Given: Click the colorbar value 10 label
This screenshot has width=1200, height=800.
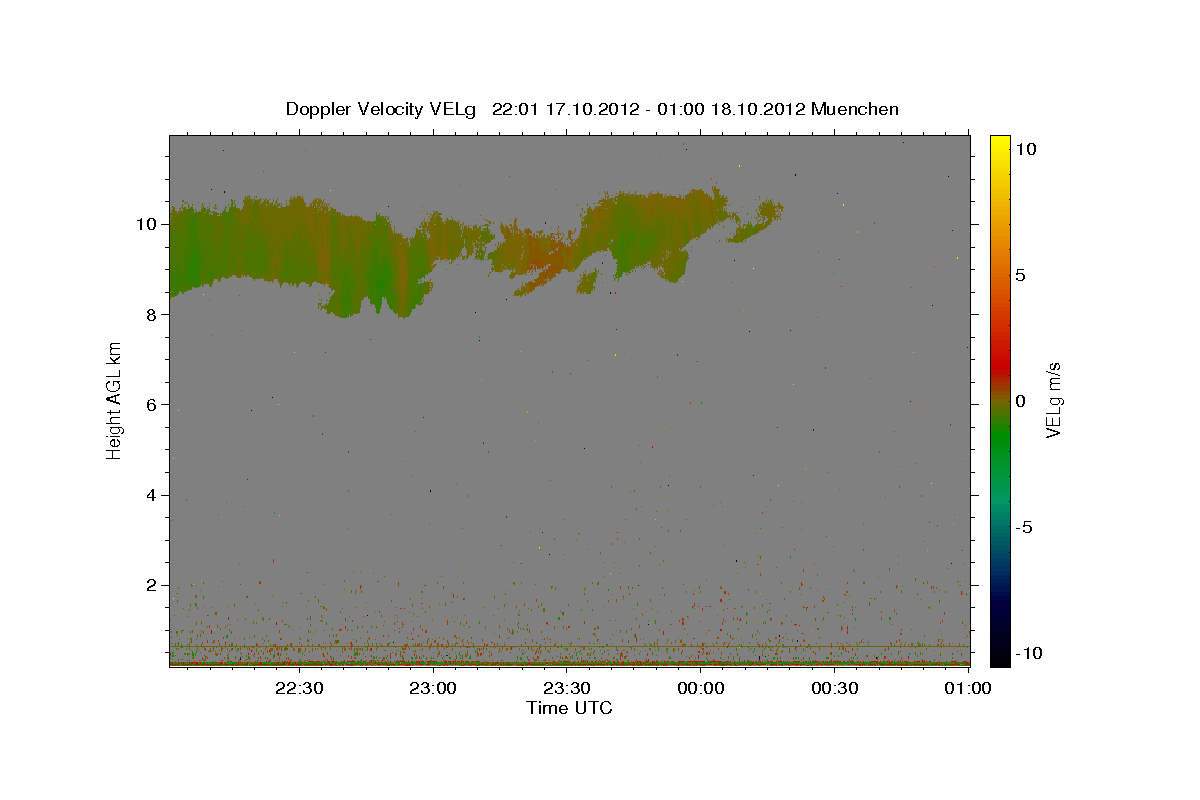Looking at the screenshot, I should click(x=1026, y=149).
